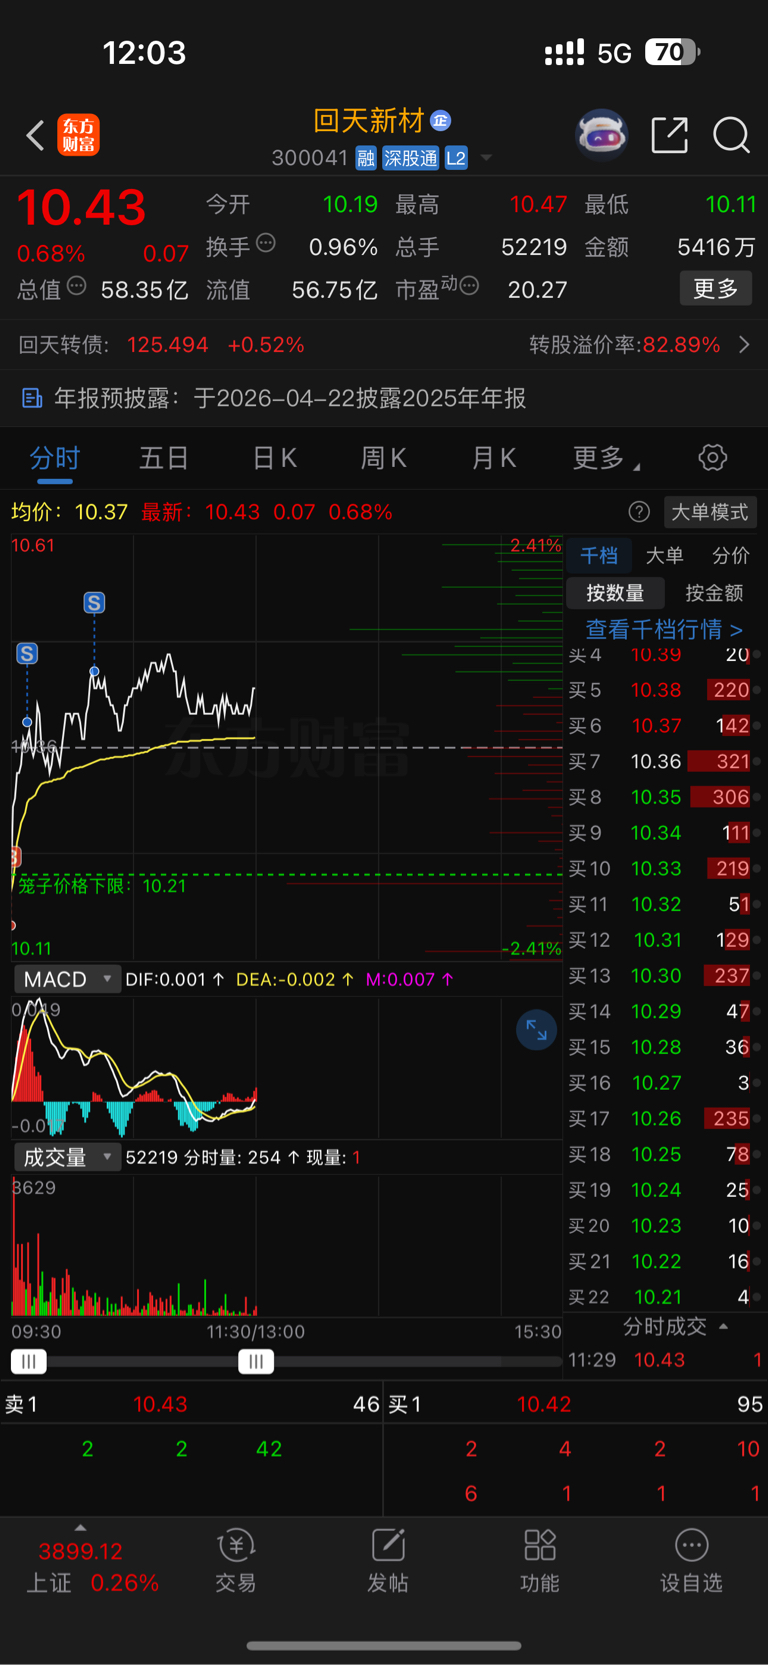Expand the 更多 chart period menu
Image resolution: width=768 pixels, height=1665 pixels.
(606, 458)
